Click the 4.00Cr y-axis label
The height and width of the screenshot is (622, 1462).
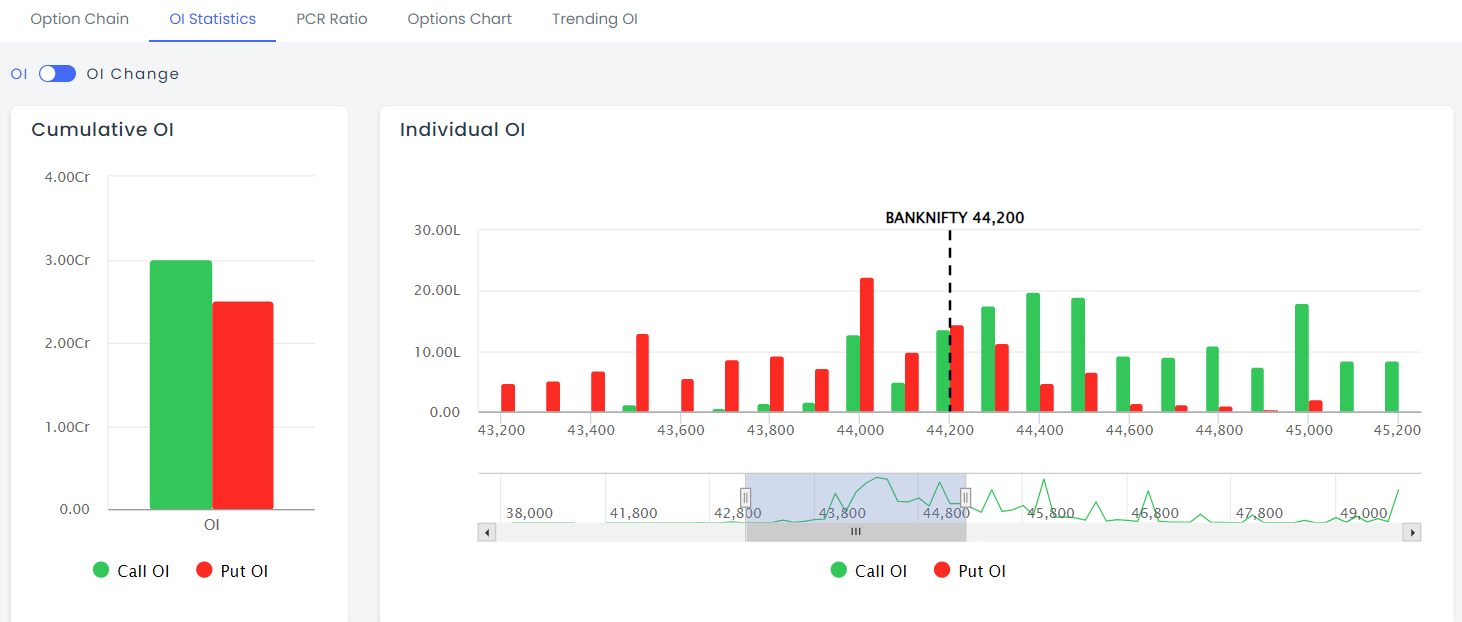click(67, 177)
